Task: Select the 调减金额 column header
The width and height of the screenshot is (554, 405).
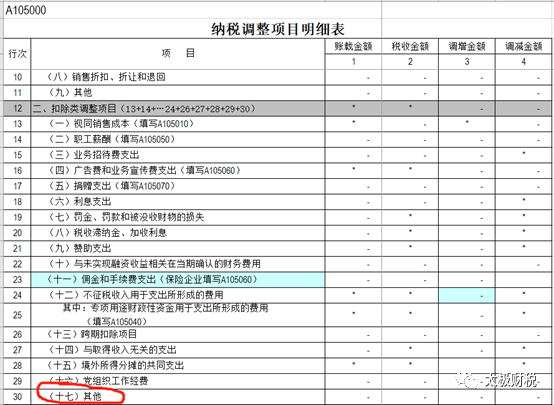Action: [x=523, y=46]
